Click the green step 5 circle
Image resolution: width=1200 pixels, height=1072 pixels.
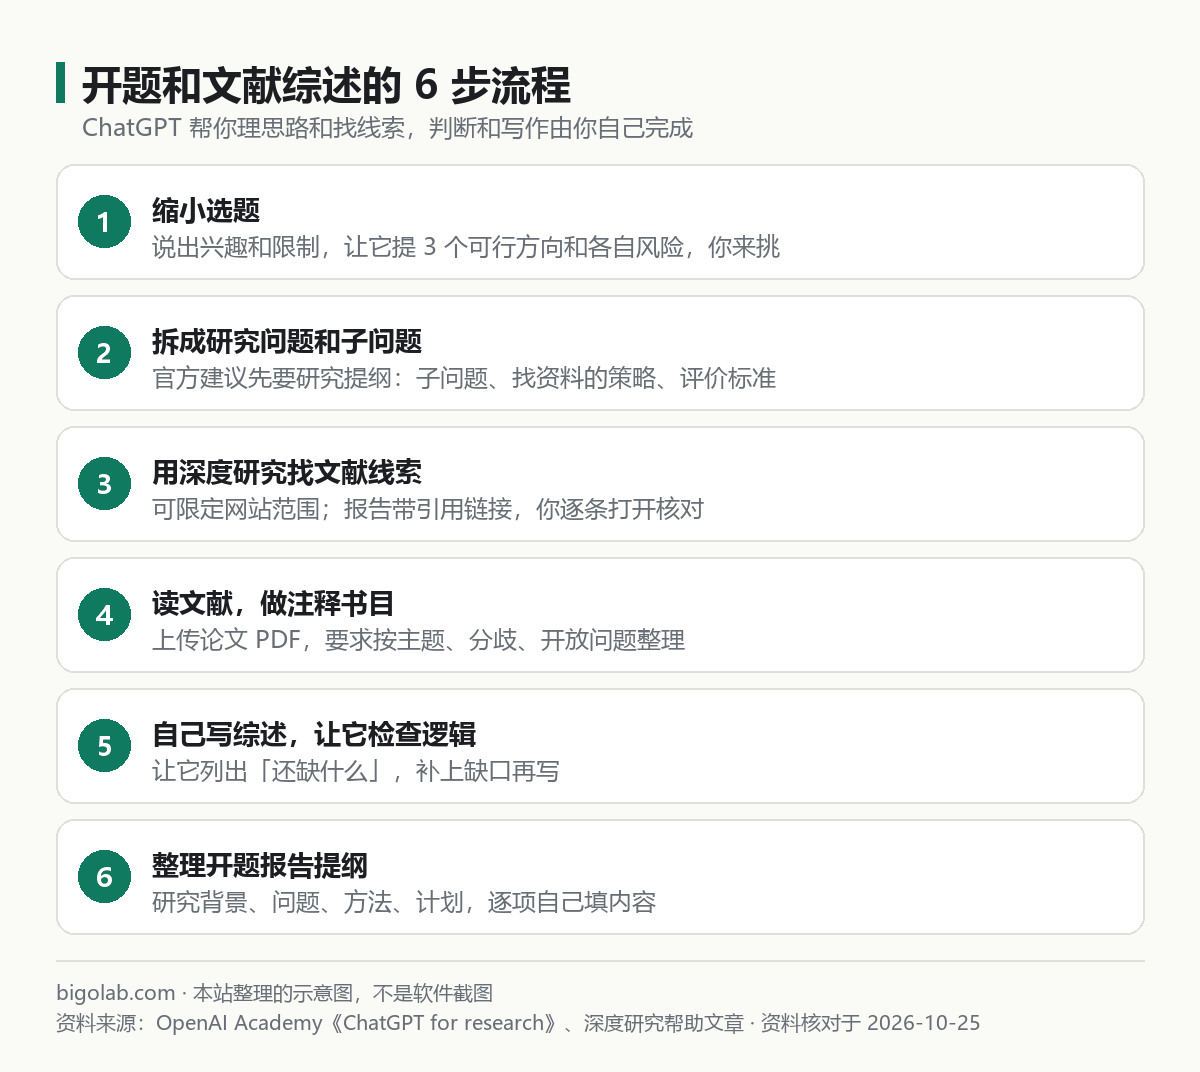coord(104,746)
